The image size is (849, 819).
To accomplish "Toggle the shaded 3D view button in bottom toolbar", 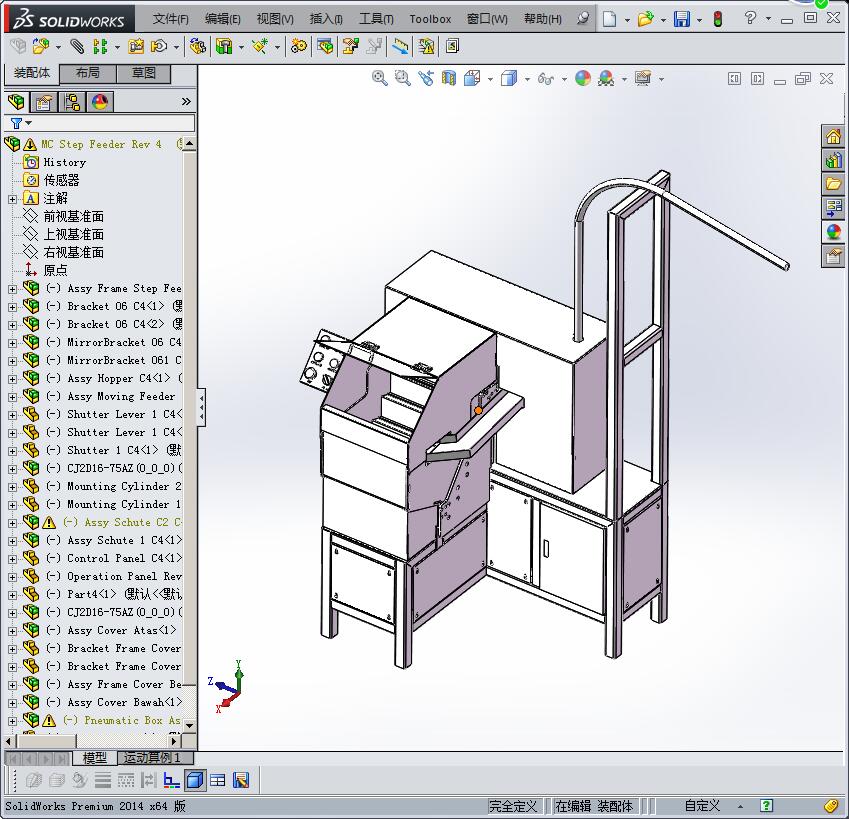I will coord(194,780).
